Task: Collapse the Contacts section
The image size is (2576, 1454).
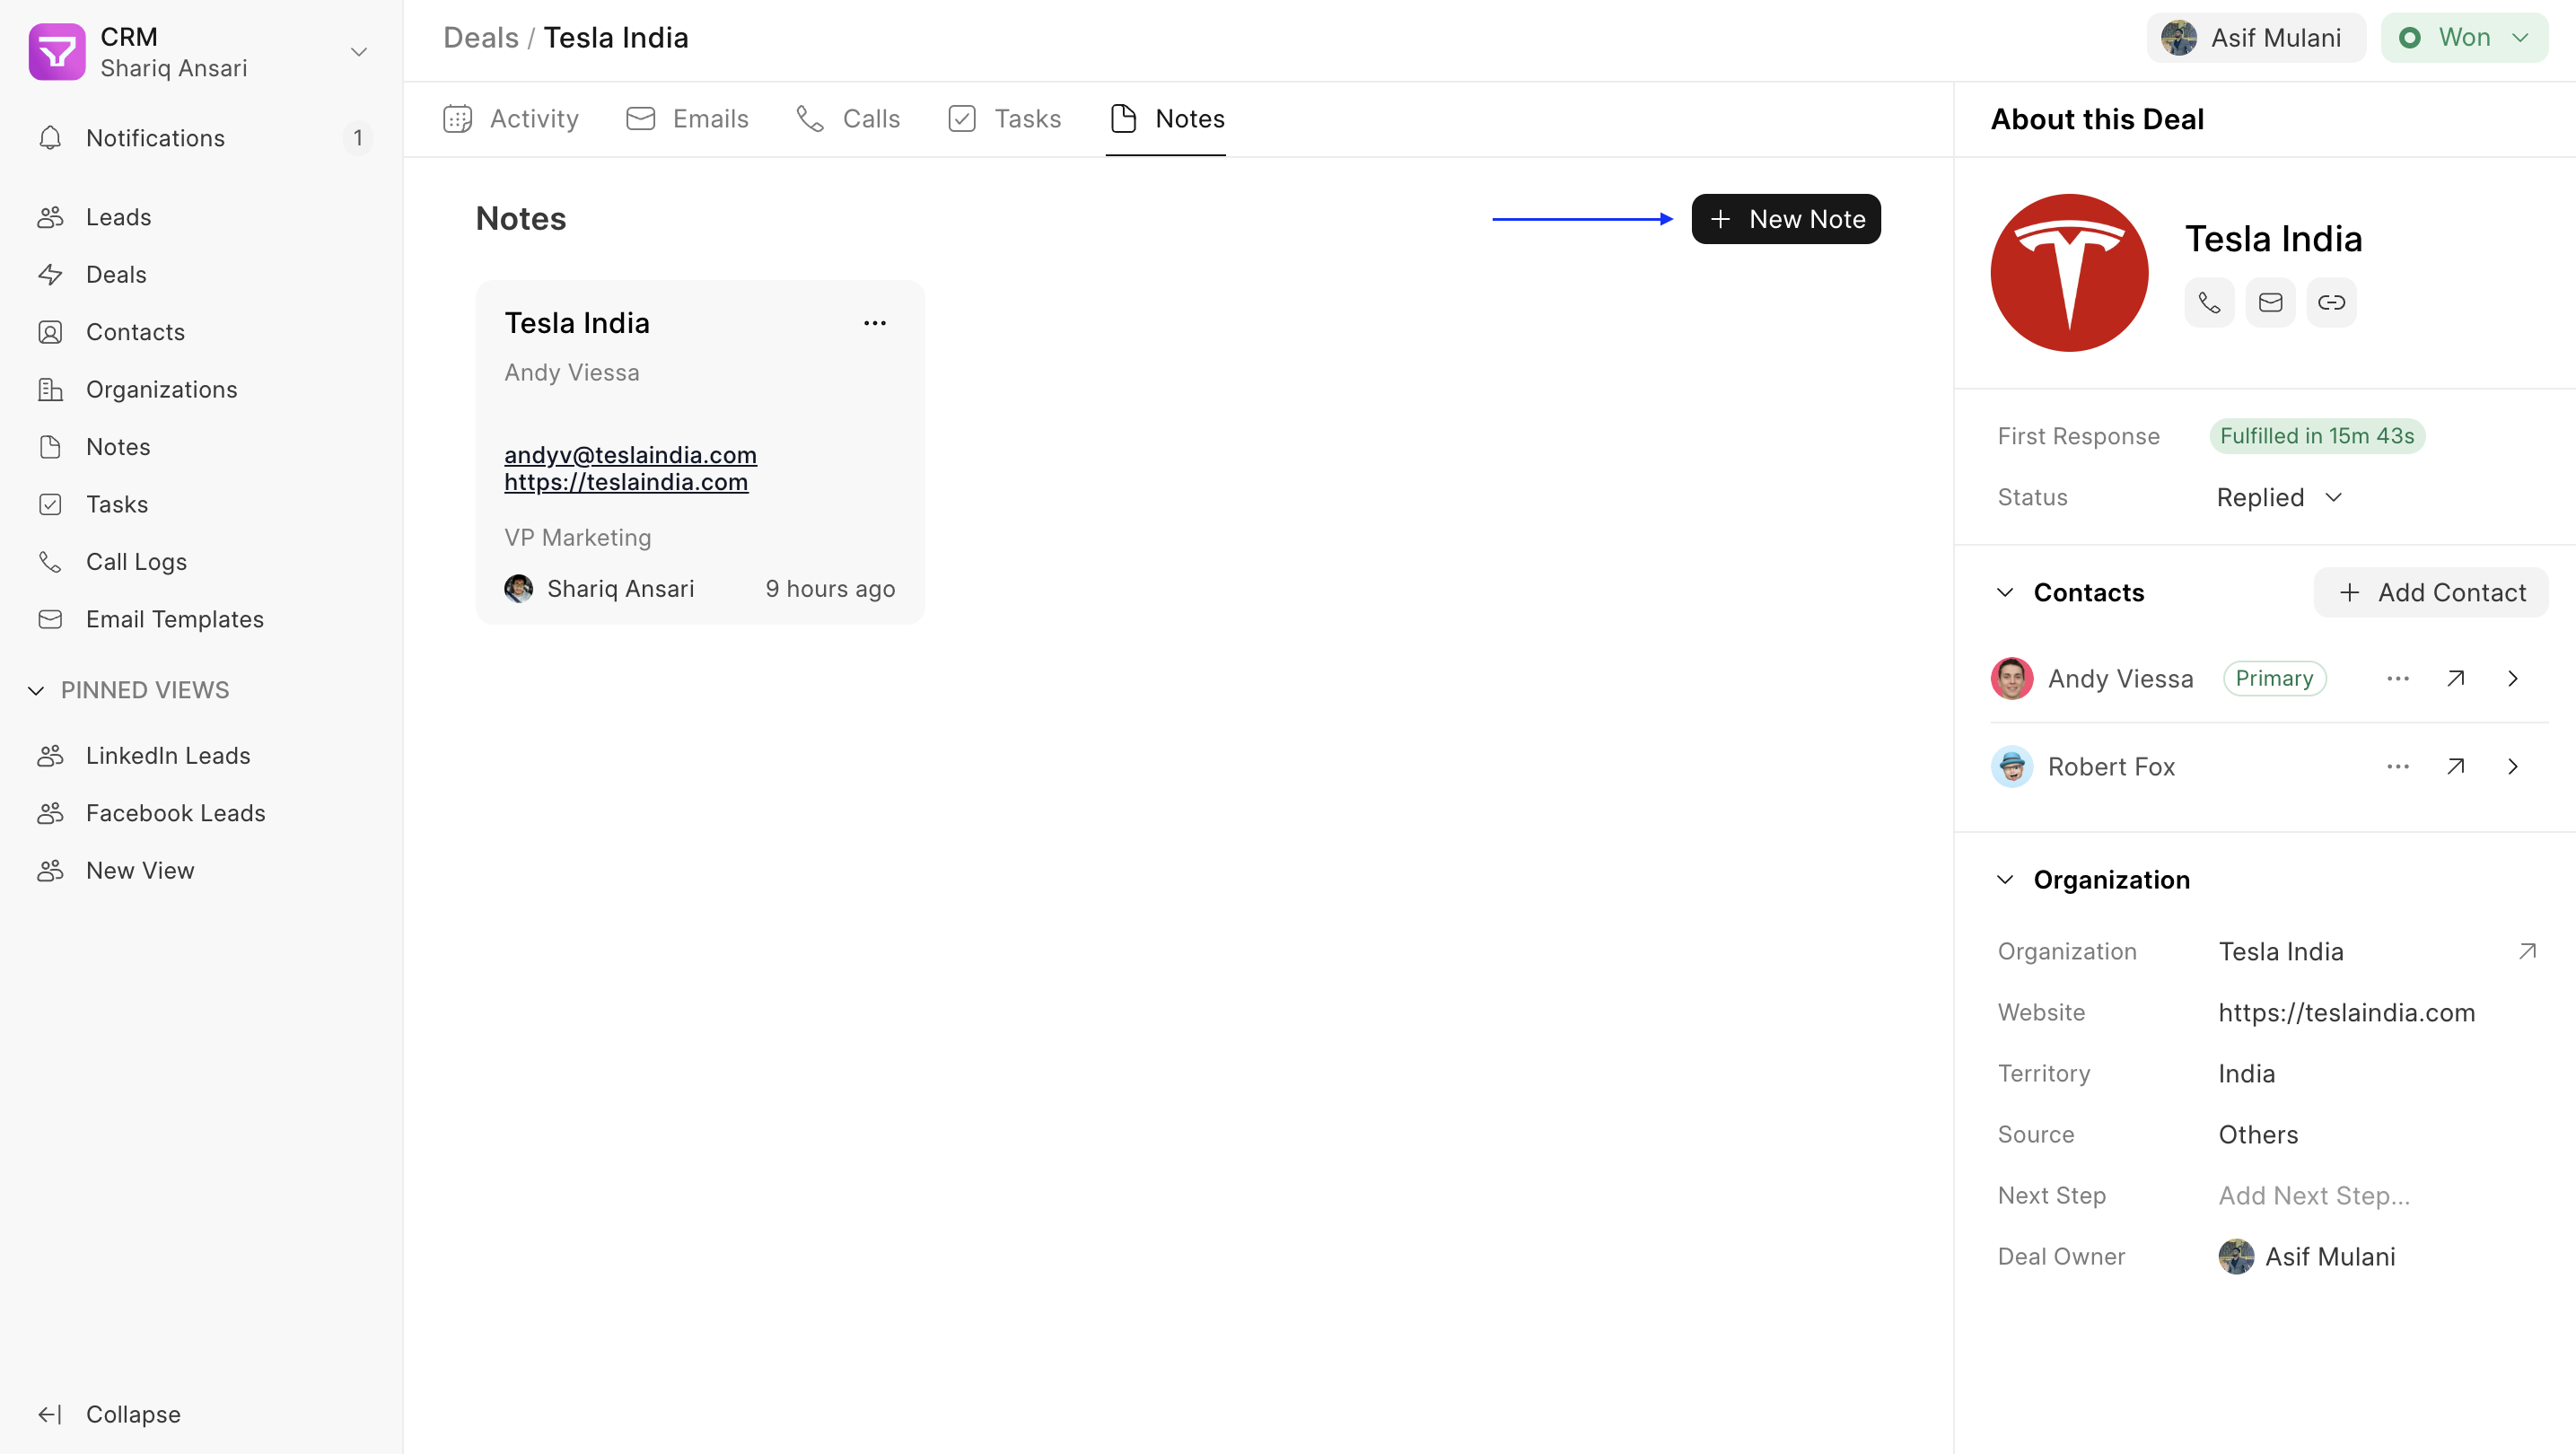Action: 2005,592
